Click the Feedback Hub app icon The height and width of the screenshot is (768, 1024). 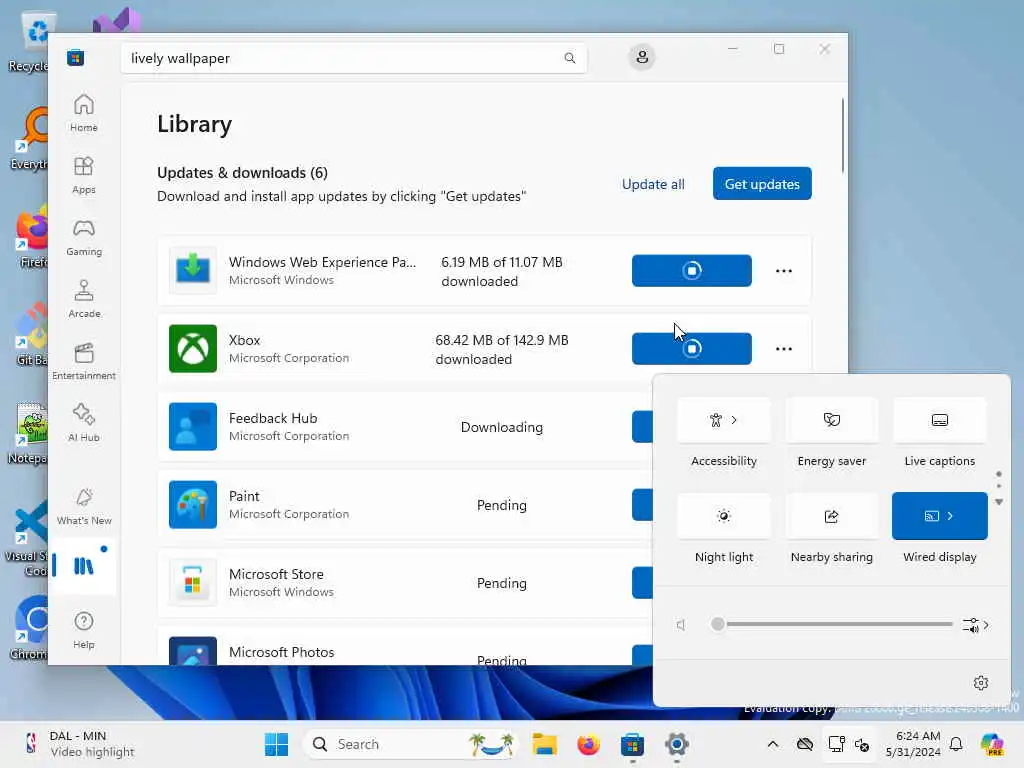coord(193,426)
